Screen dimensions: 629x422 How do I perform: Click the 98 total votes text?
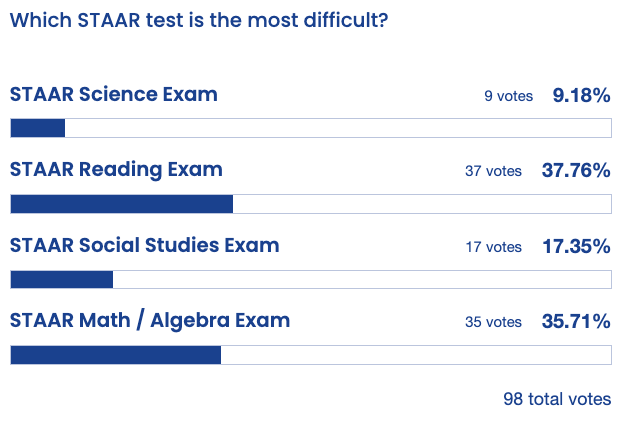[556, 399]
